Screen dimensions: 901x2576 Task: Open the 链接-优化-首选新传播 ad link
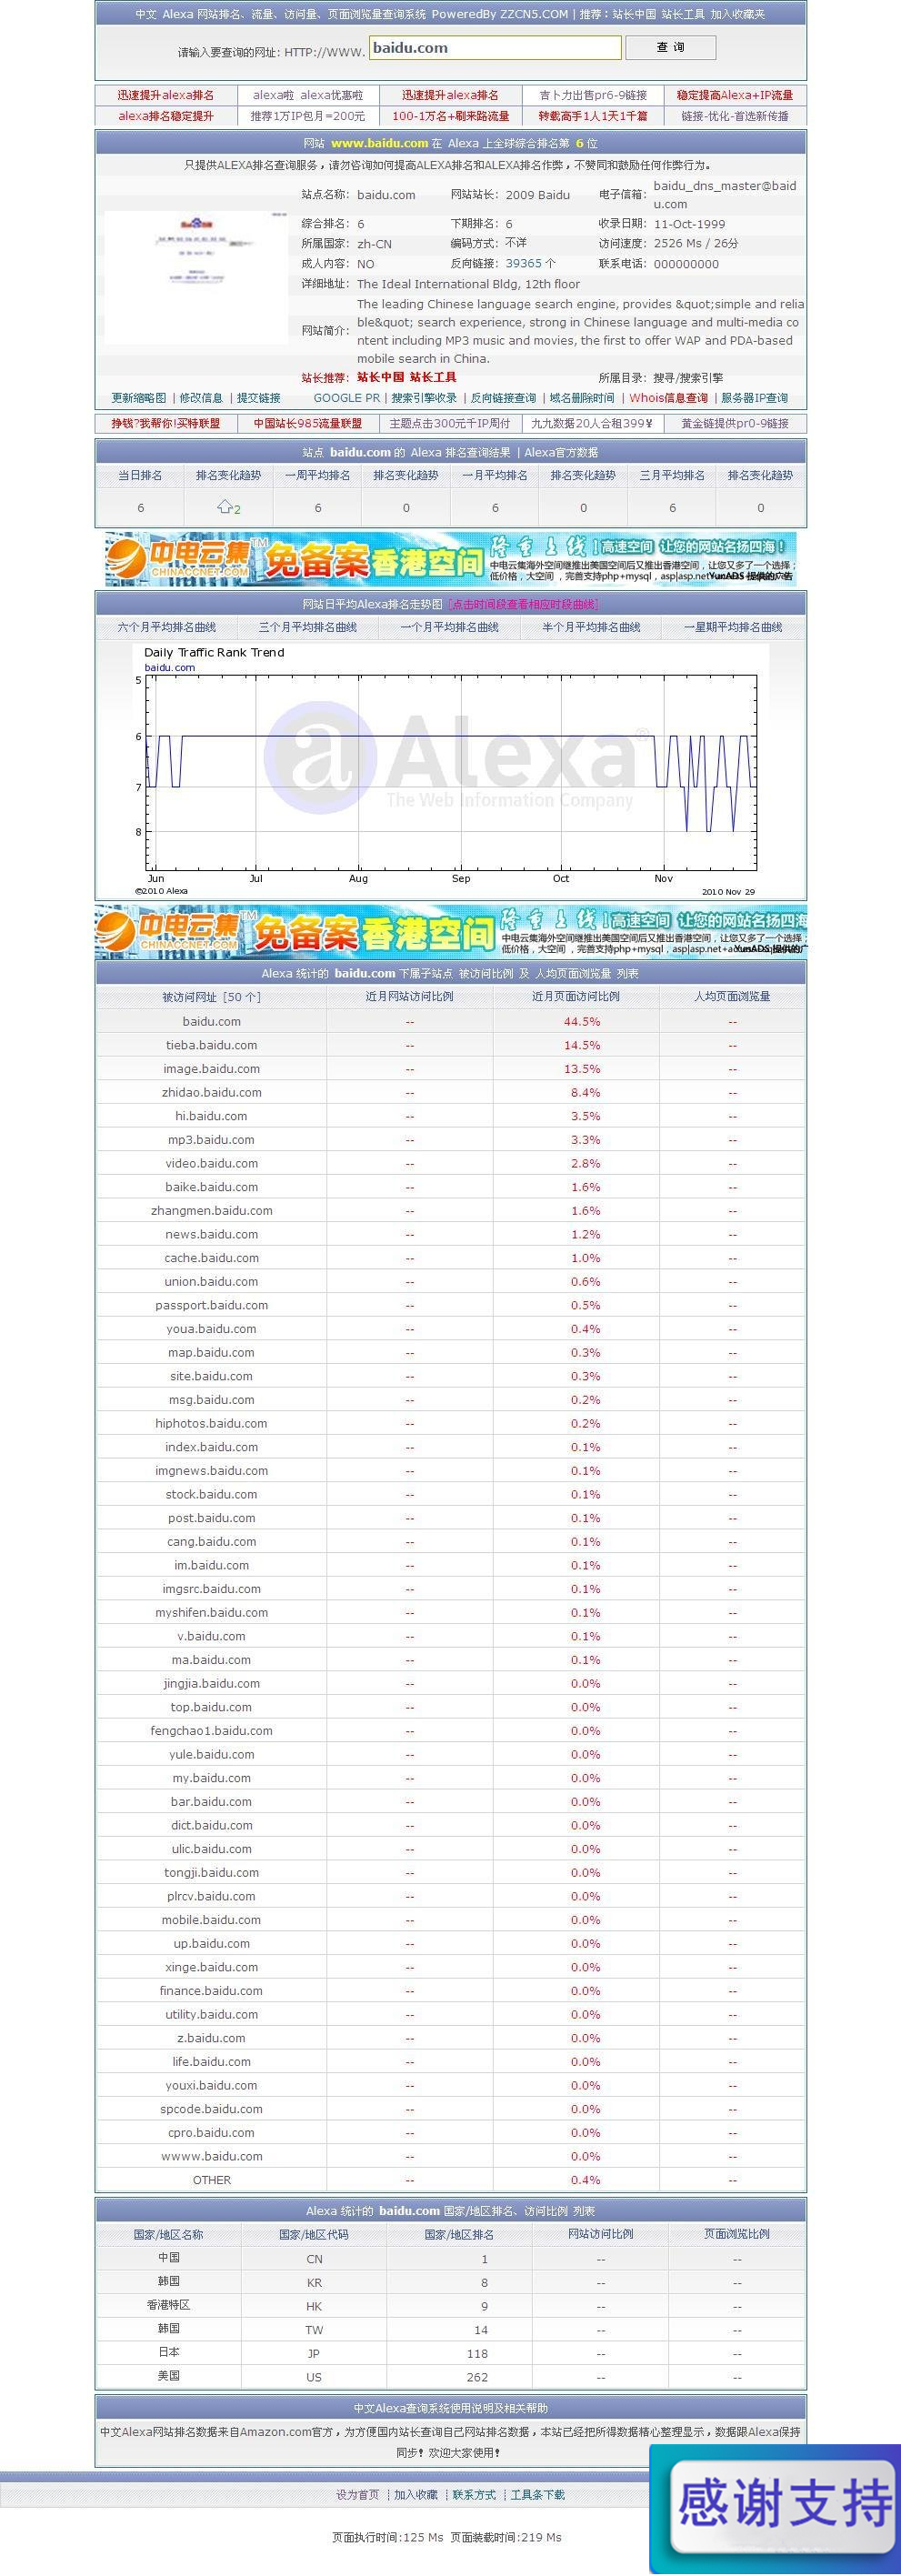tap(735, 116)
